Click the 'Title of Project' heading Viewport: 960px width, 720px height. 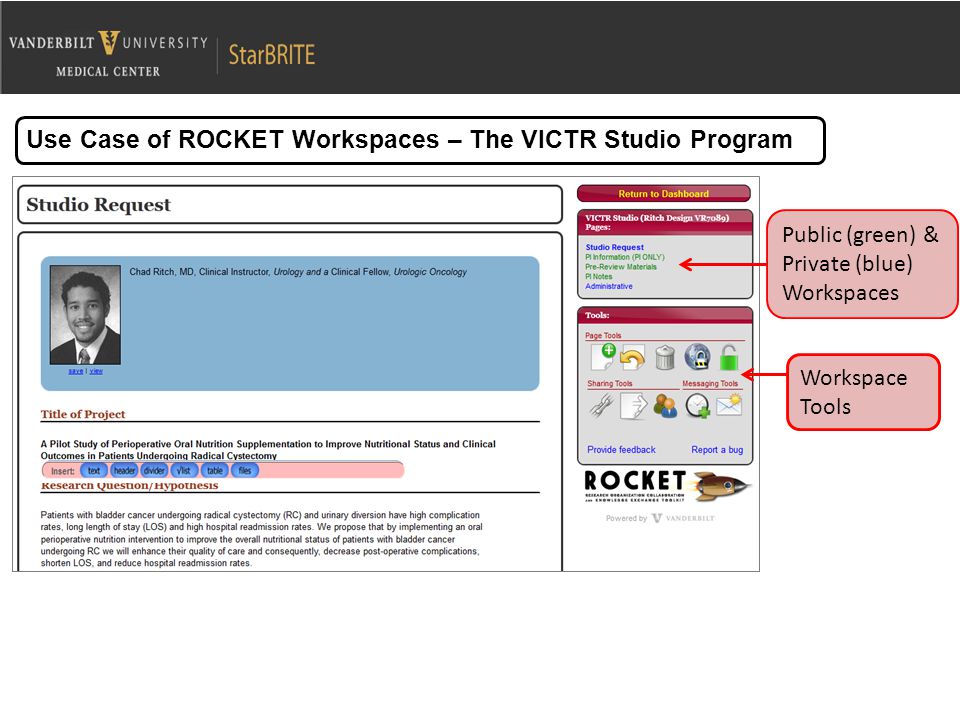83,414
